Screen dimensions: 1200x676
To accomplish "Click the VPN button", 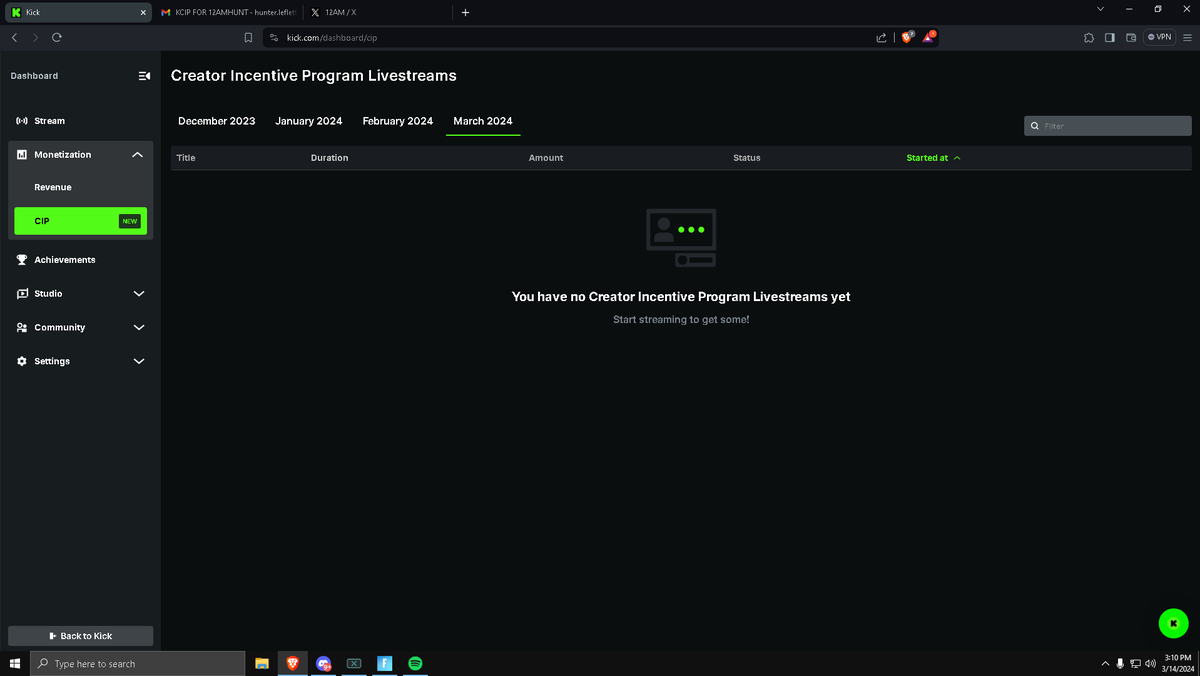I will pos(1160,37).
